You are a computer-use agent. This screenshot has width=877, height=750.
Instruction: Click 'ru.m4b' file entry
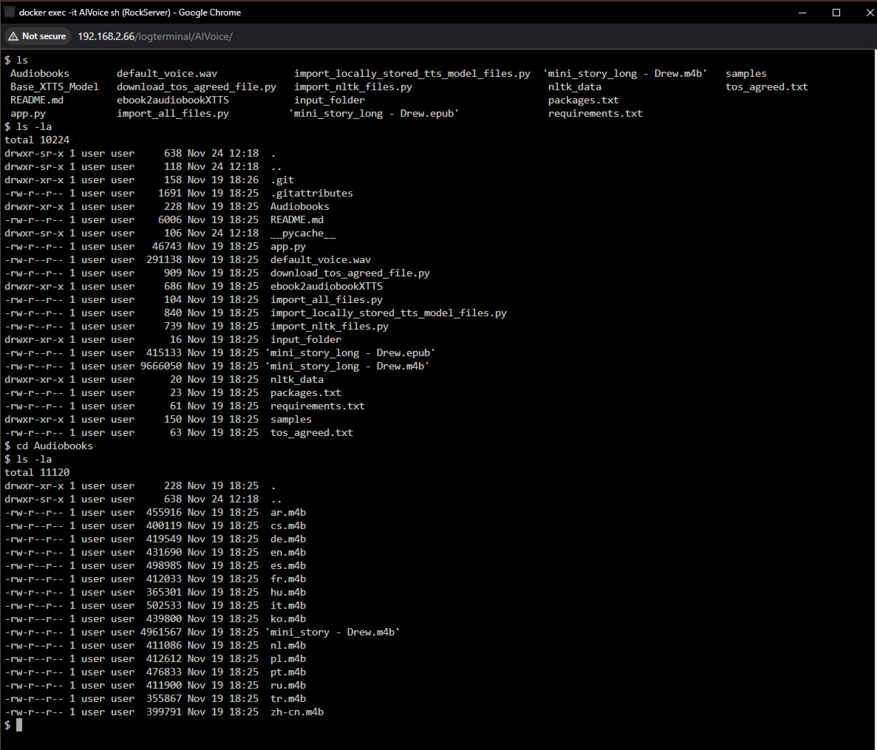point(288,686)
